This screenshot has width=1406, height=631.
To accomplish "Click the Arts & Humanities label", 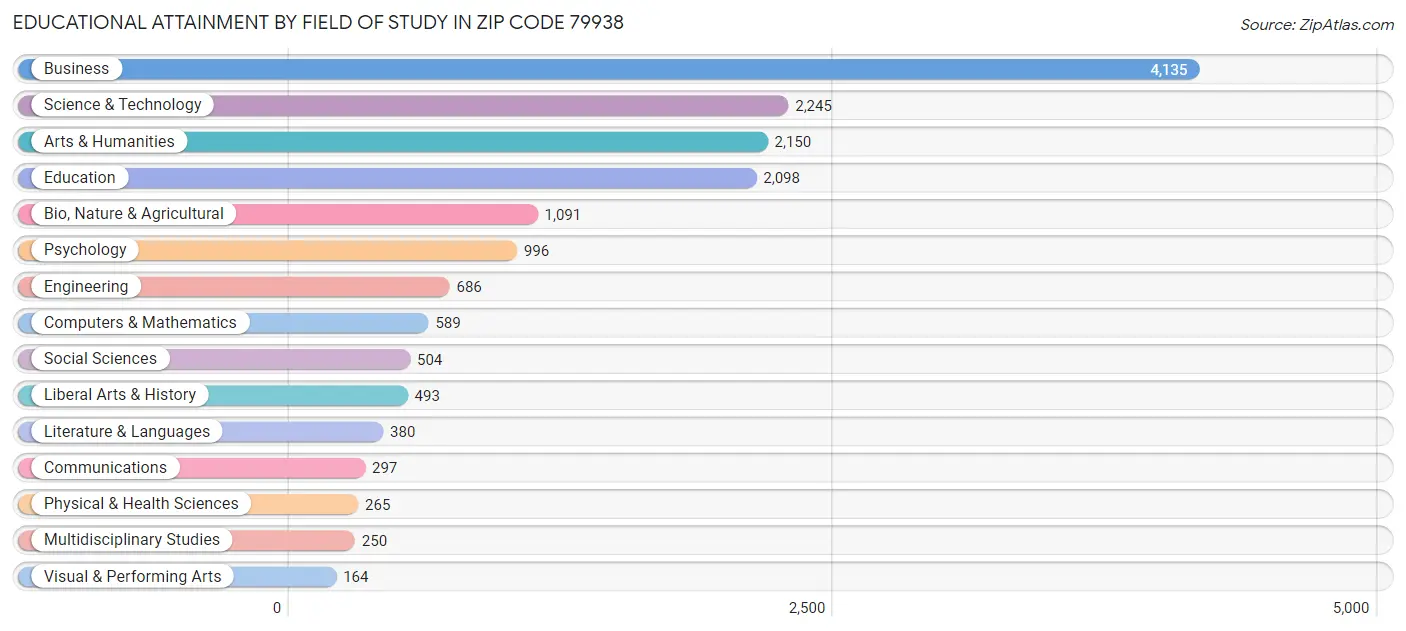I will coord(109,142).
